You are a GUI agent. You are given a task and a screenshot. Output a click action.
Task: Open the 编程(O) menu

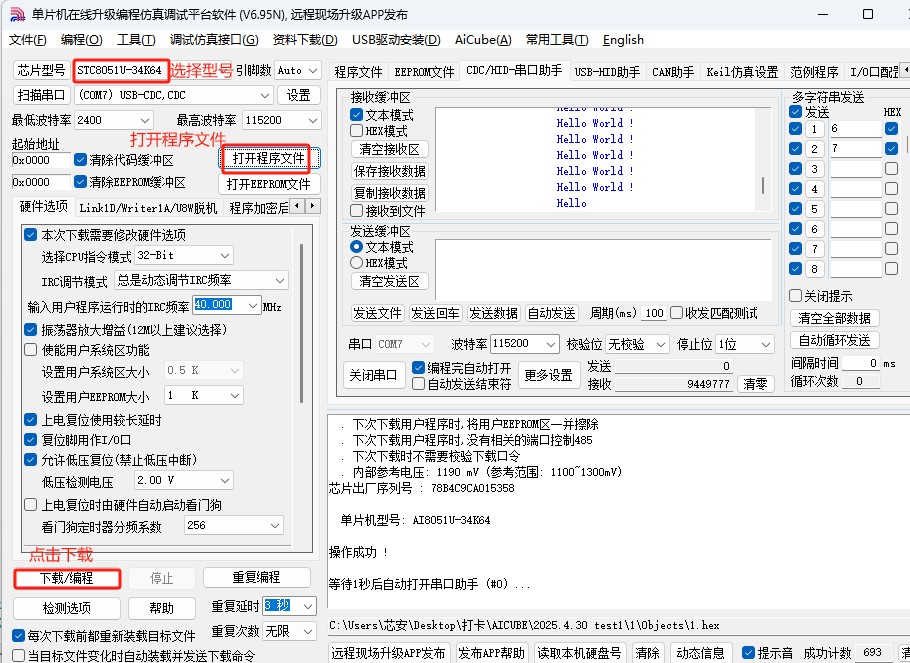point(81,39)
